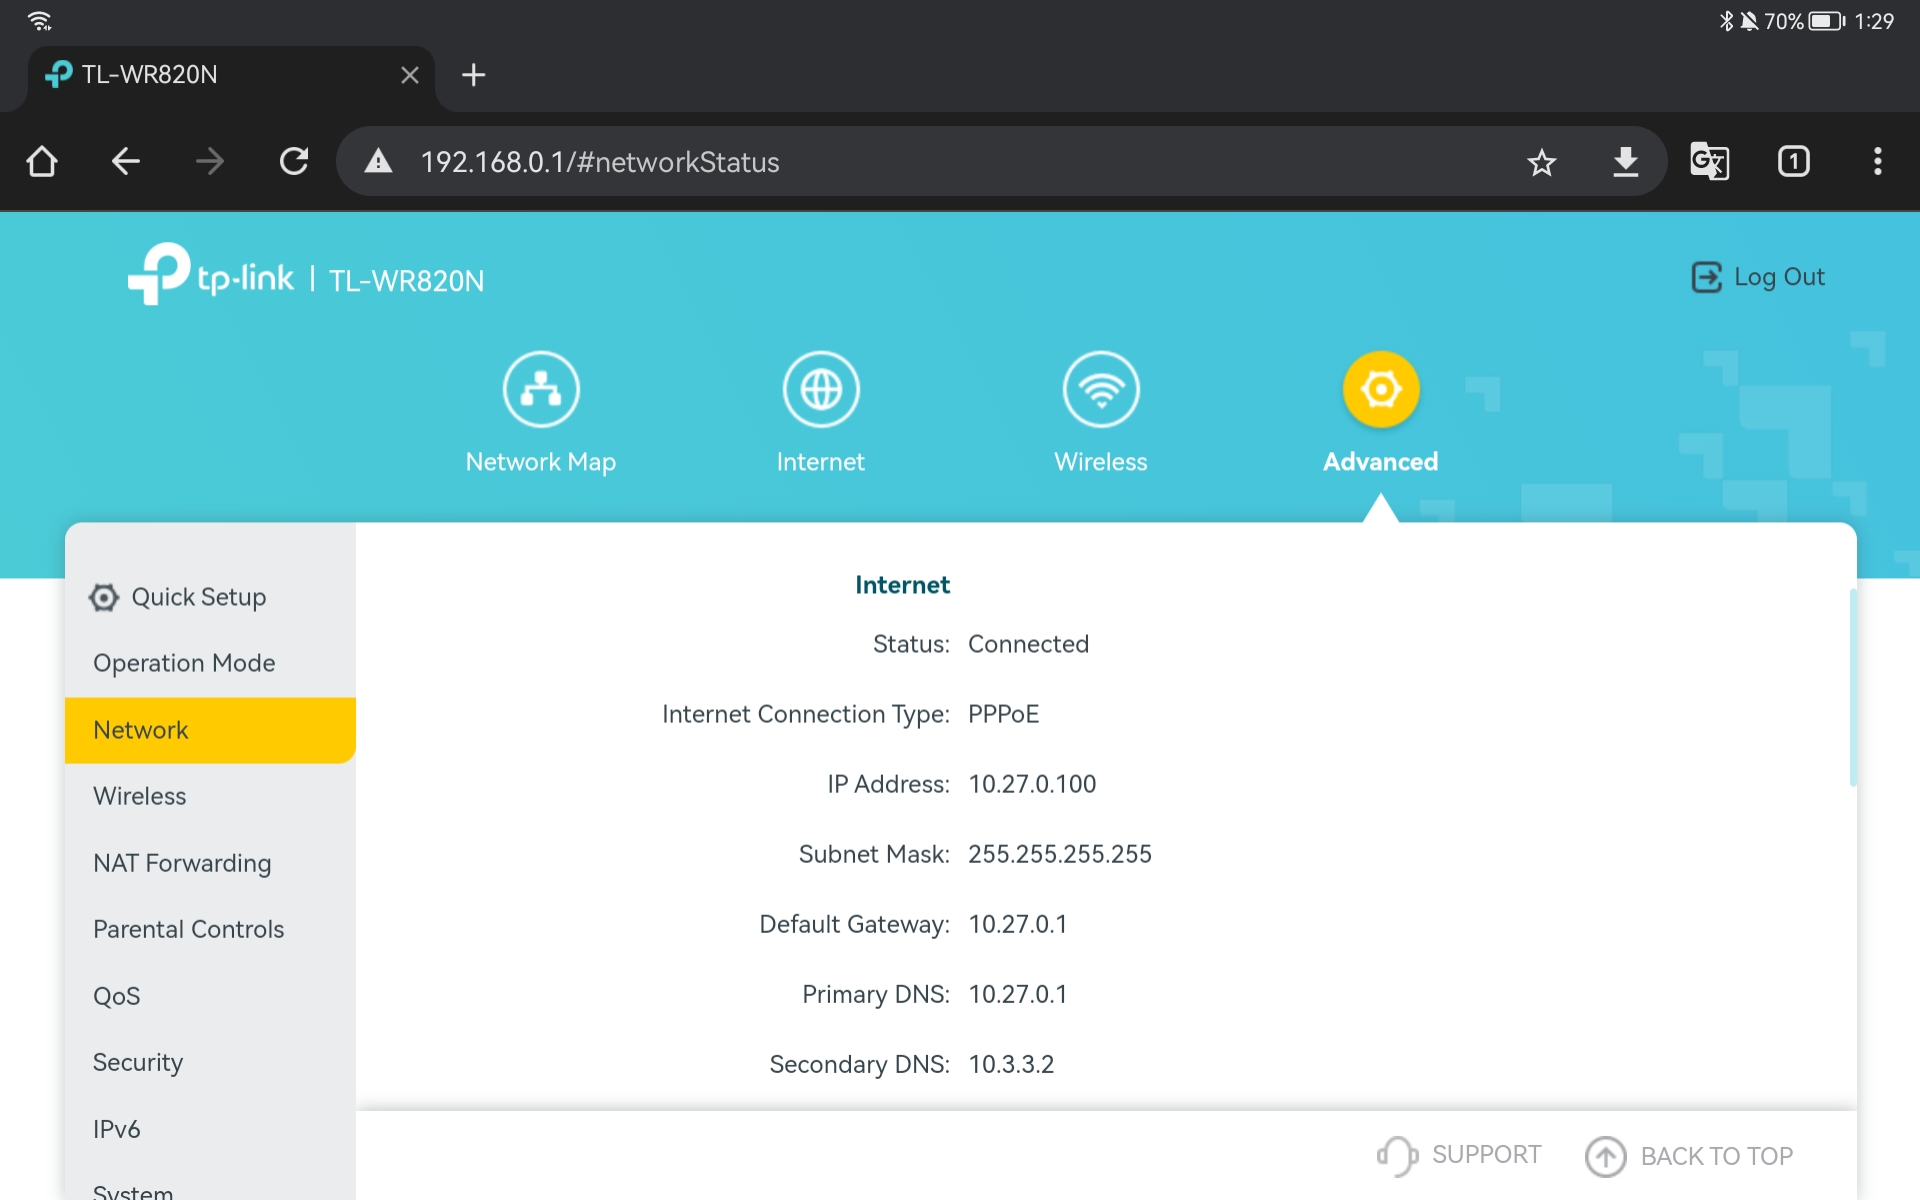Open Google Translate icon in toolbar
The image size is (1920, 1200).
coord(1709,162)
